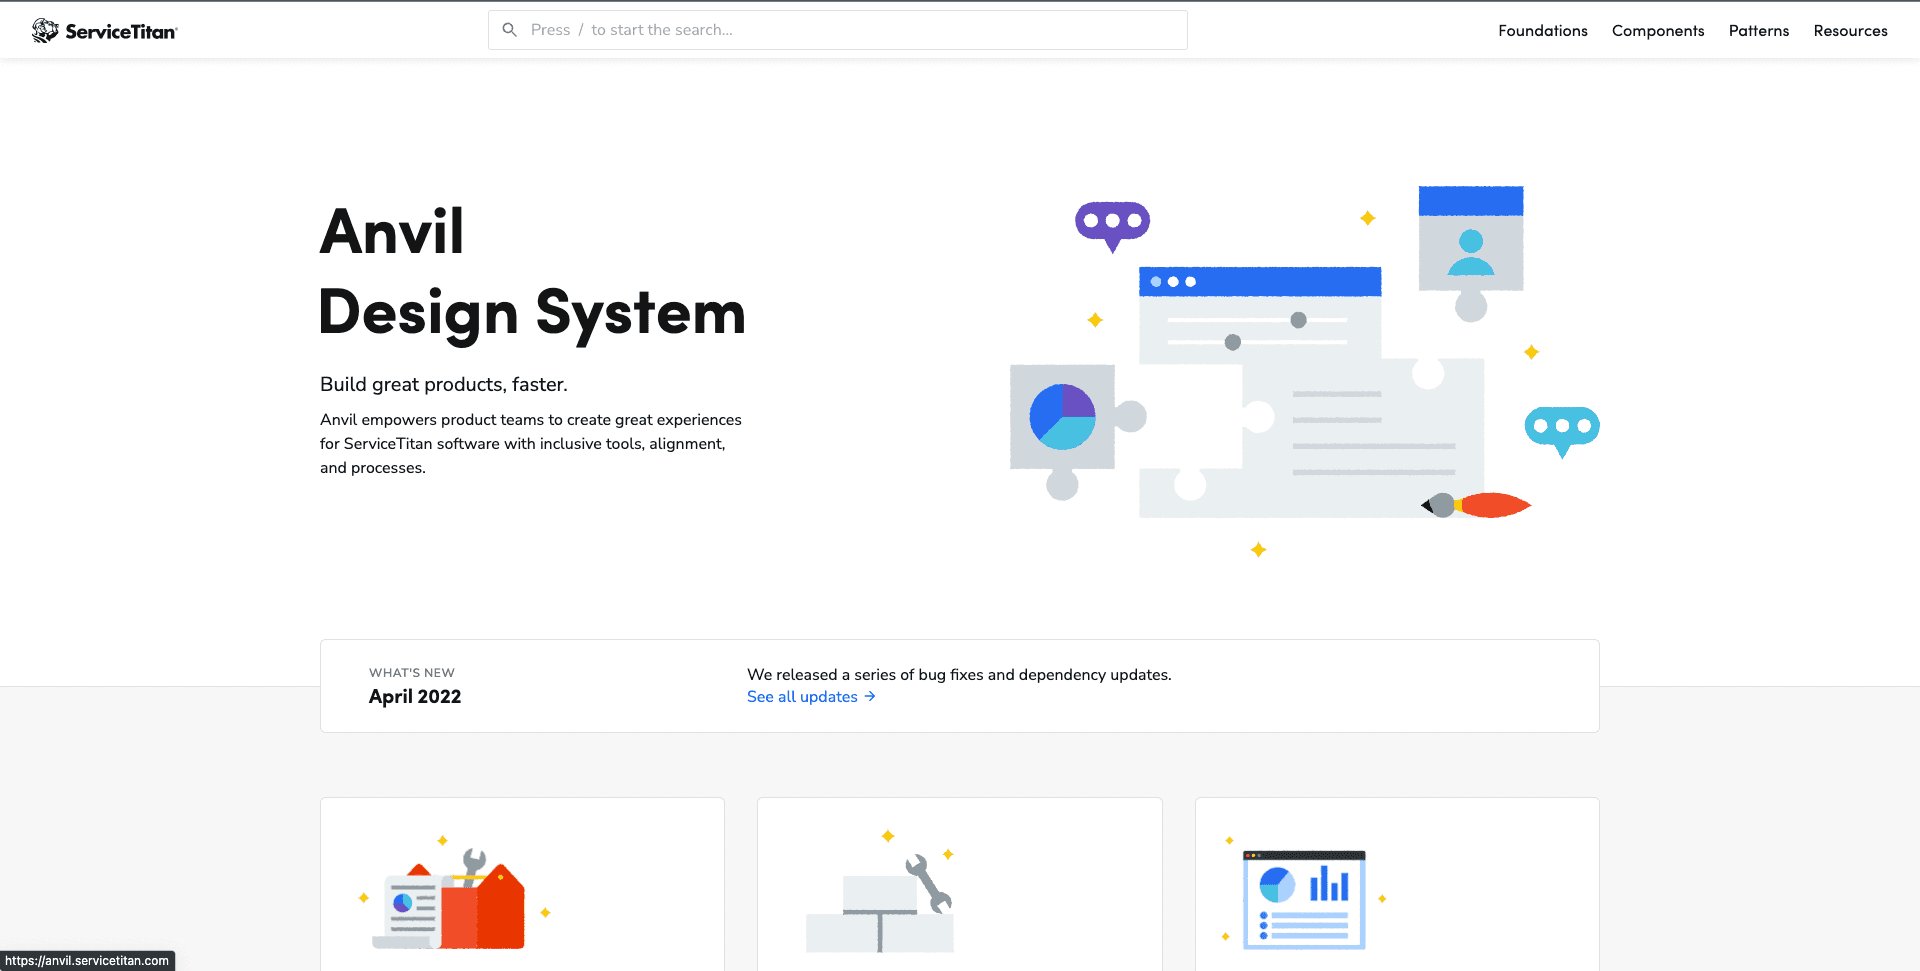Click the arrow next to See all updates

[x=870, y=697]
